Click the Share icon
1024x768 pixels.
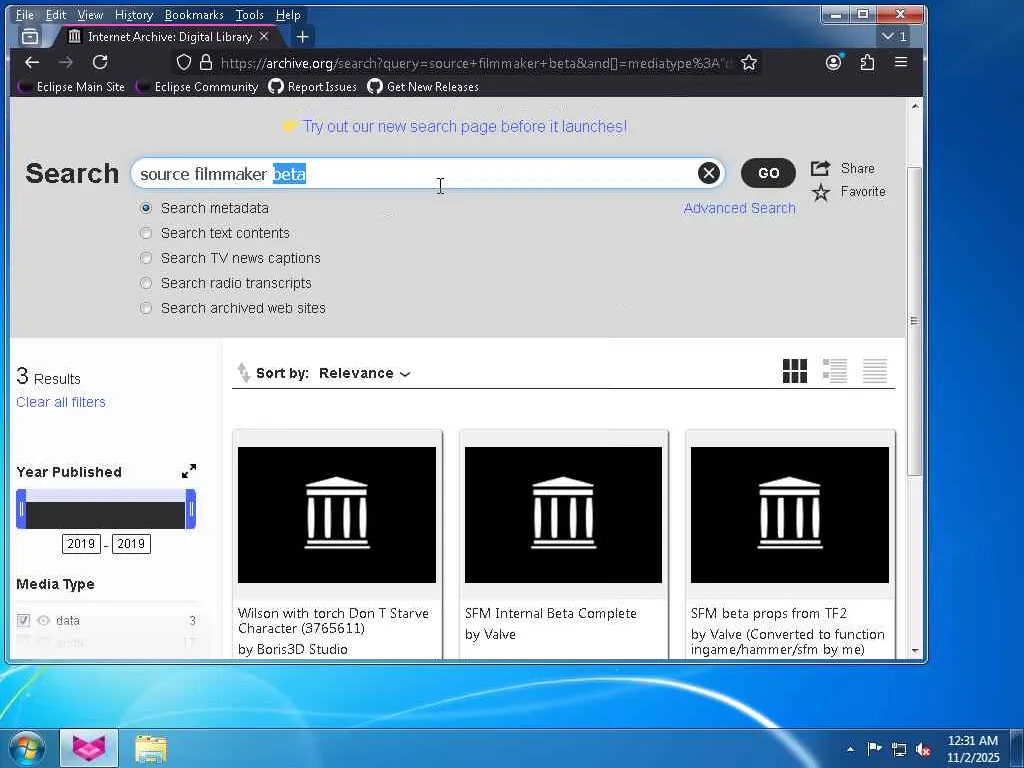point(821,168)
